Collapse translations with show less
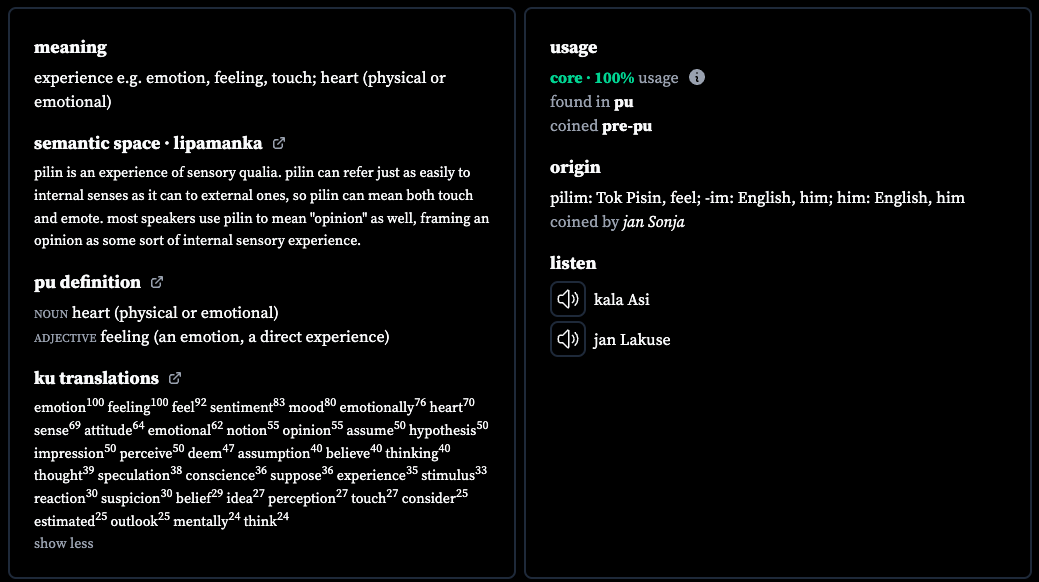1039x582 pixels. click(x=64, y=544)
